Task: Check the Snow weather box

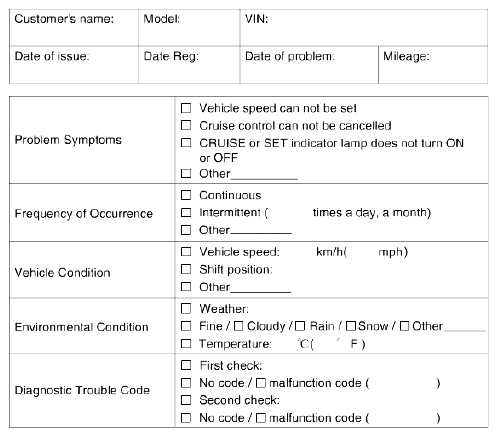Action: pyautogui.click(x=351, y=326)
